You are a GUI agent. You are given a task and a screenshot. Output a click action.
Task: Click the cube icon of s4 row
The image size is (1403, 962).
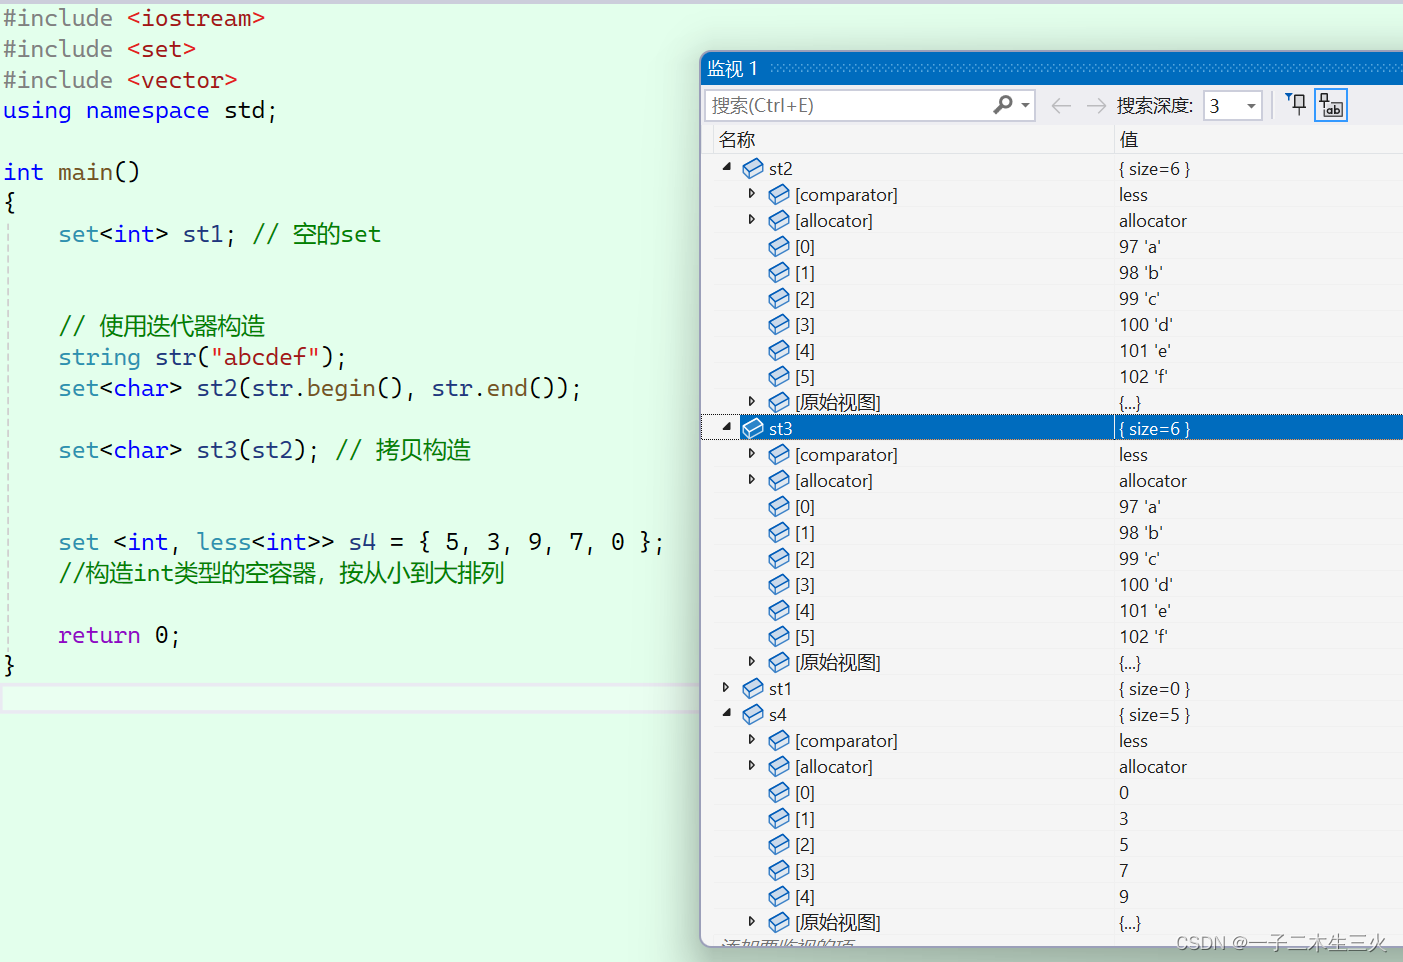pos(753,714)
